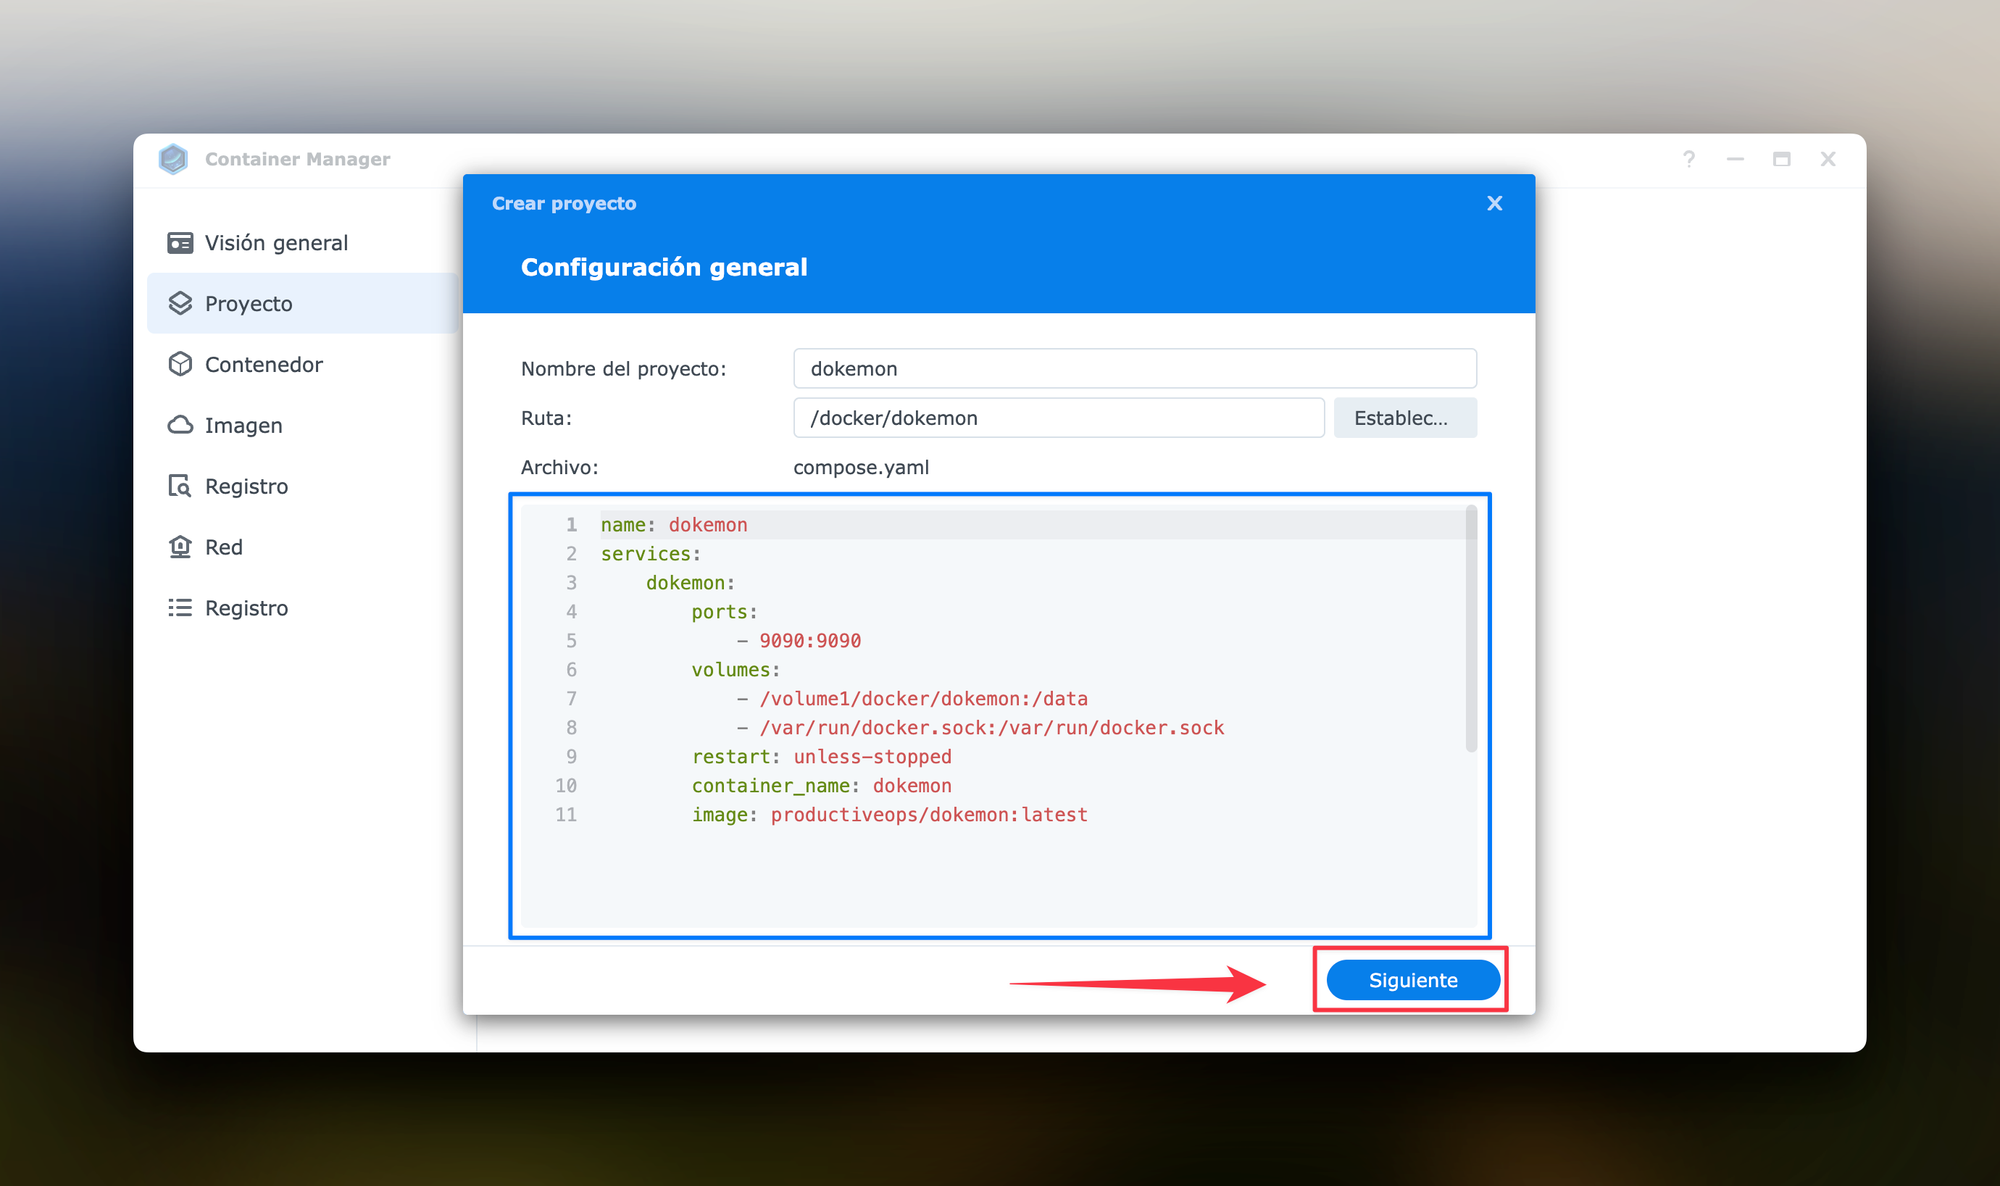Screen dimensions: 2000x1186
Task: Click the Configuración general heading
Action: [x=664, y=267]
